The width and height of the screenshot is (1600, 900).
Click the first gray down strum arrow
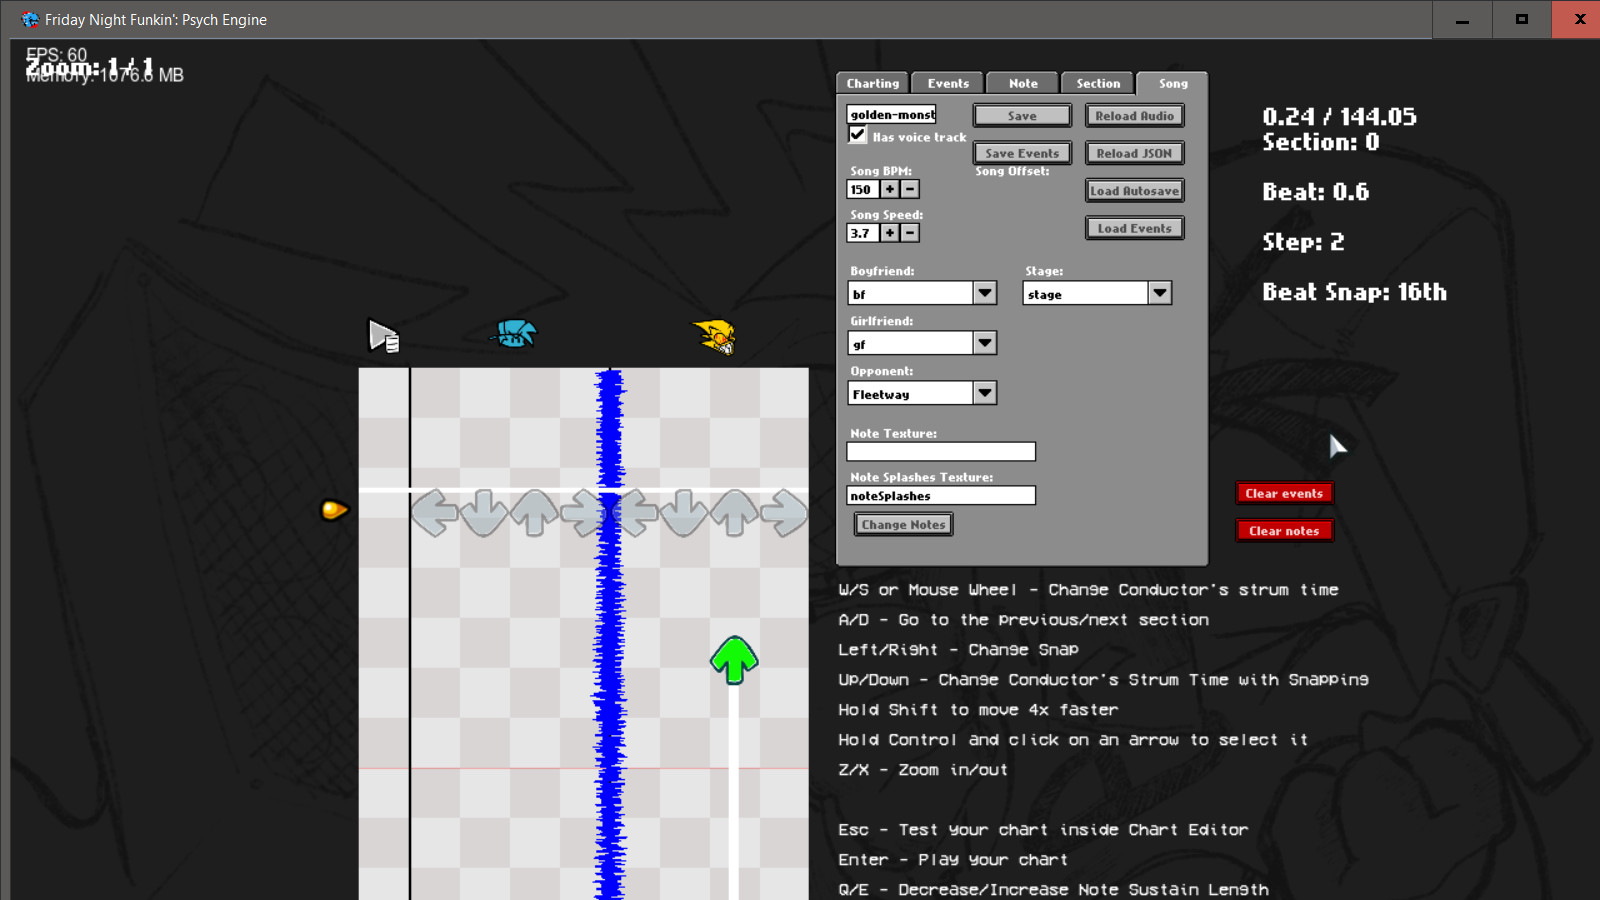tap(485, 513)
